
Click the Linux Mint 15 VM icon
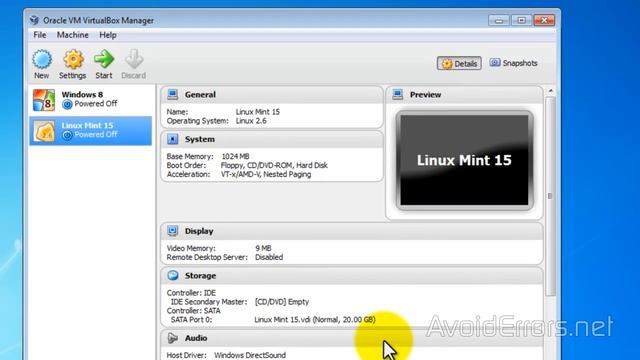point(44,131)
